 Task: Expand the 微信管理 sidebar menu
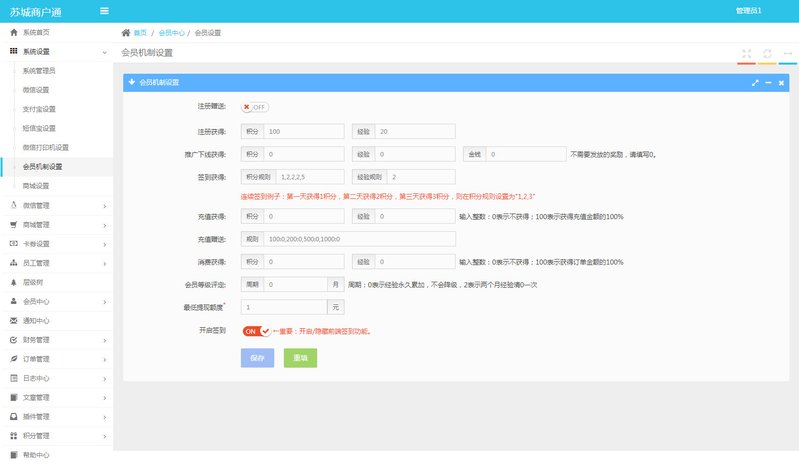56,206
